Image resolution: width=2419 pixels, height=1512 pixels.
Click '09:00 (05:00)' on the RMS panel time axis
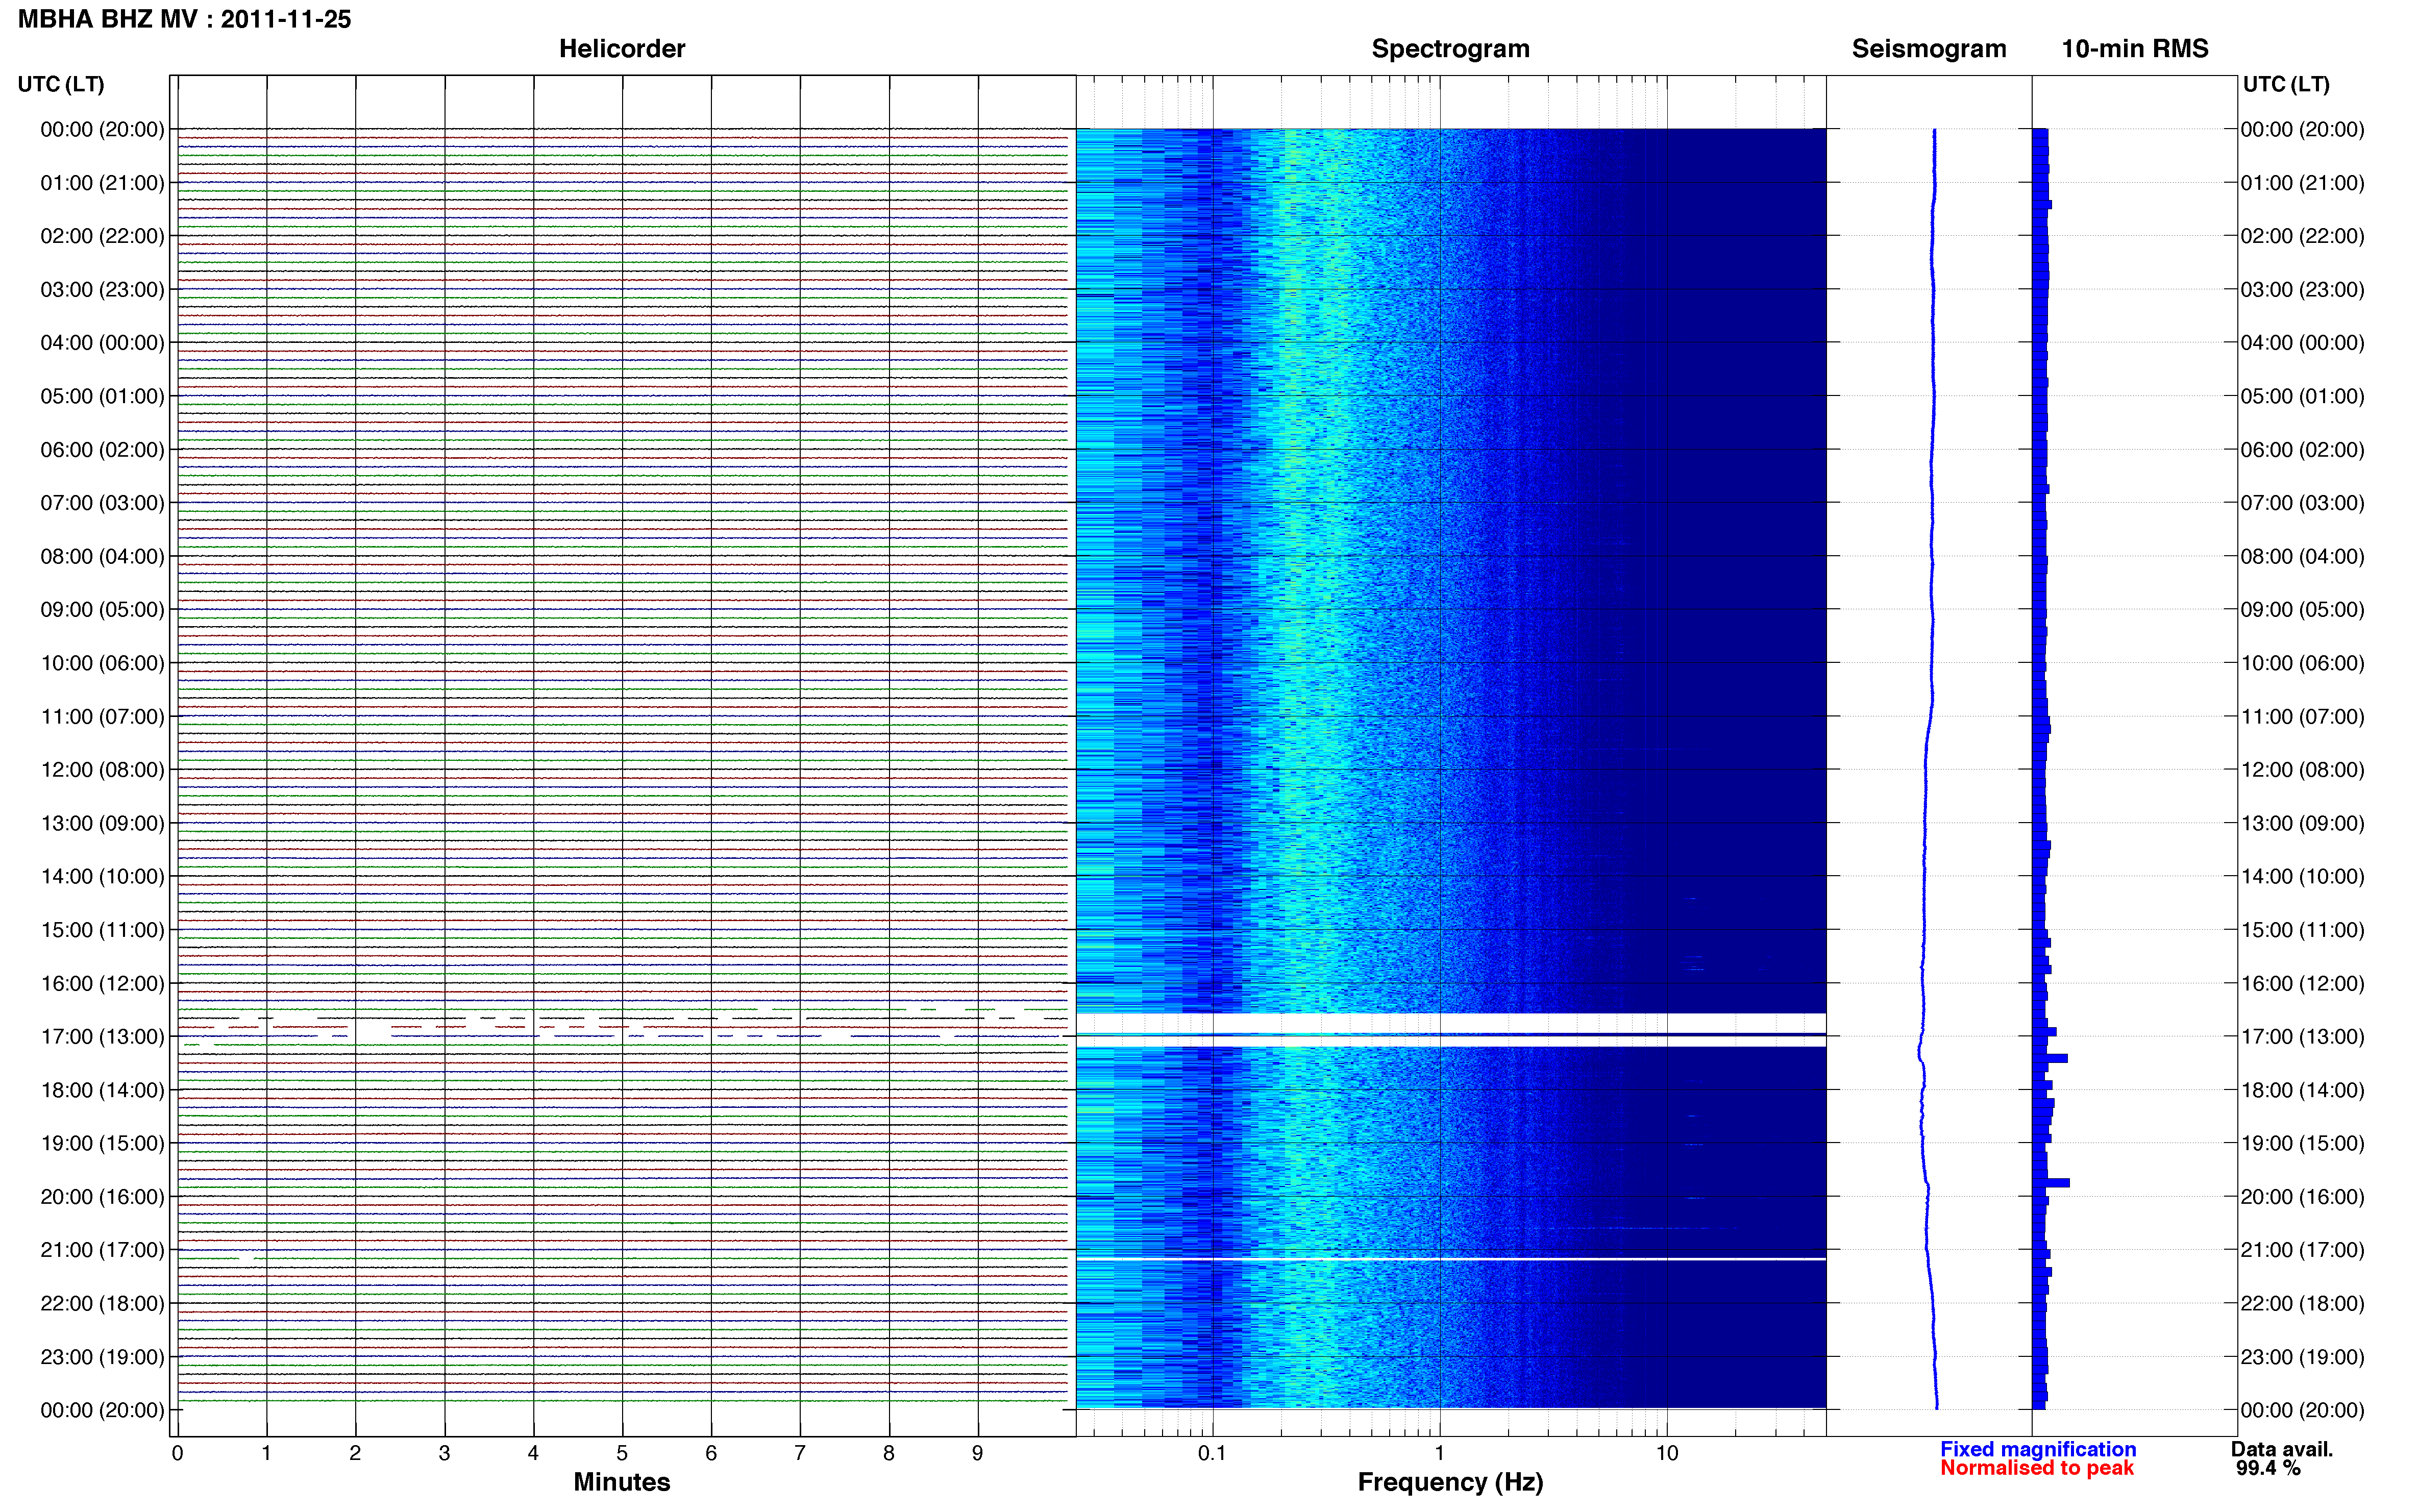[2302, 610]
